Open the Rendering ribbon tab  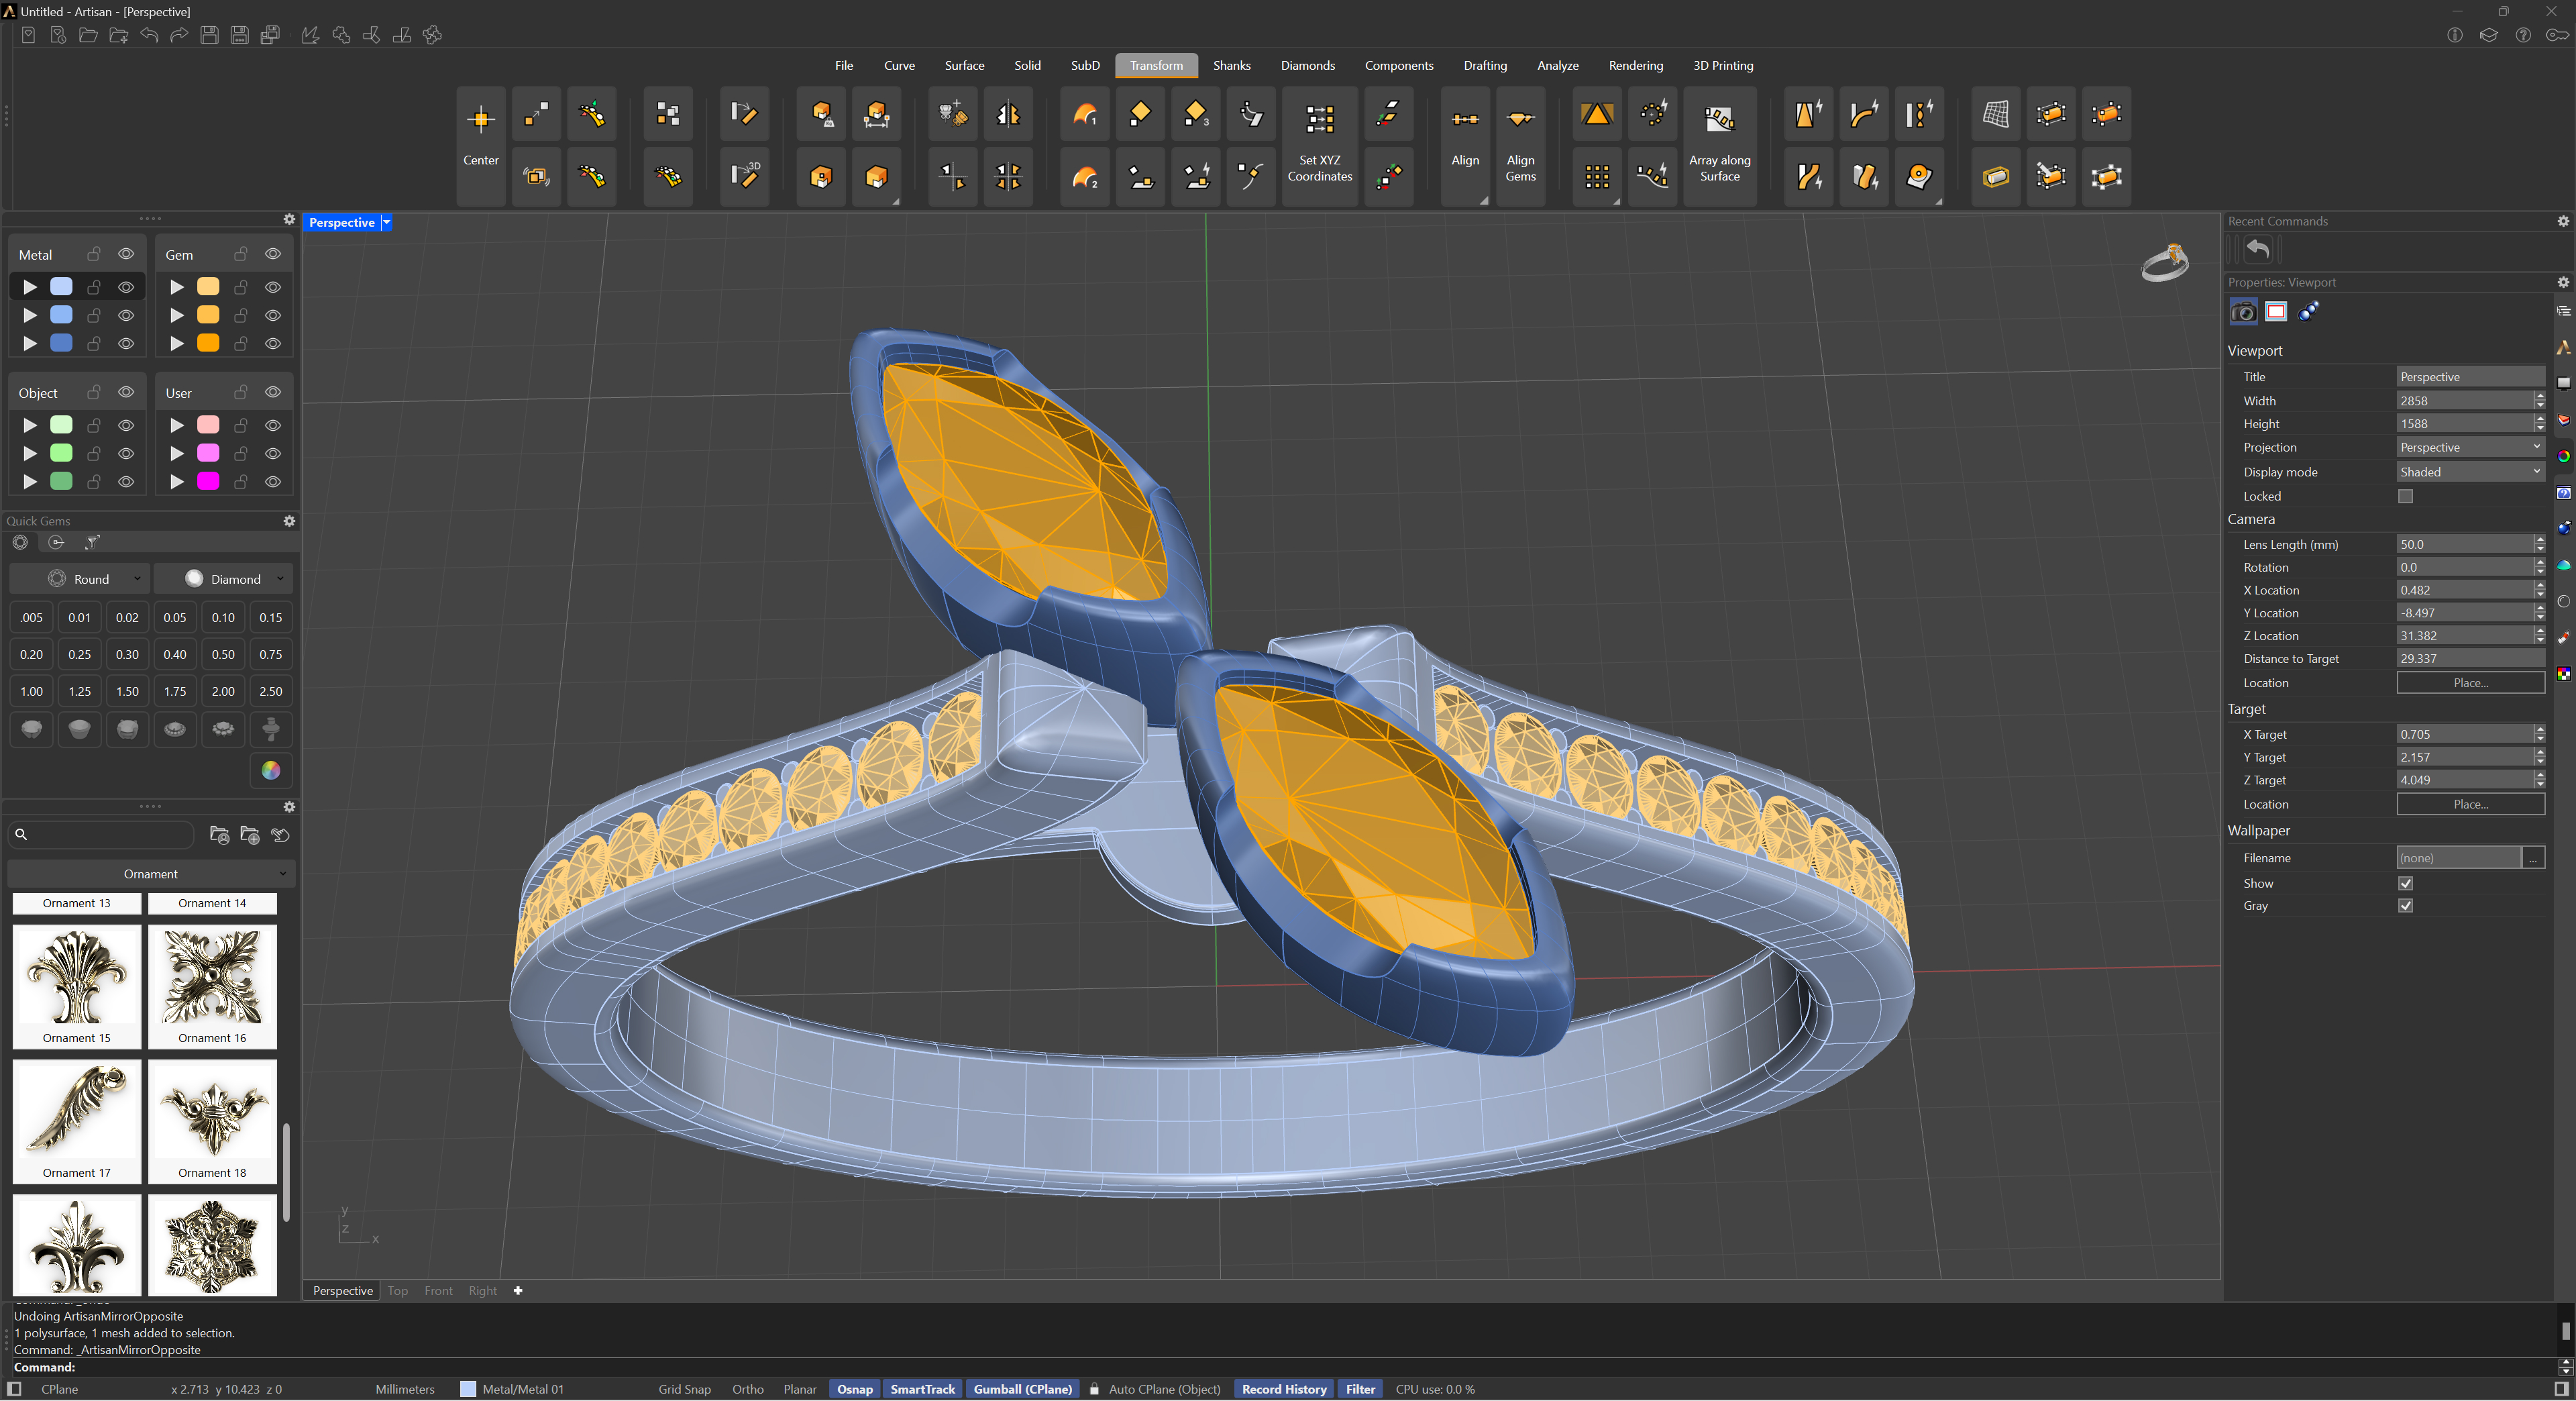1635,65
